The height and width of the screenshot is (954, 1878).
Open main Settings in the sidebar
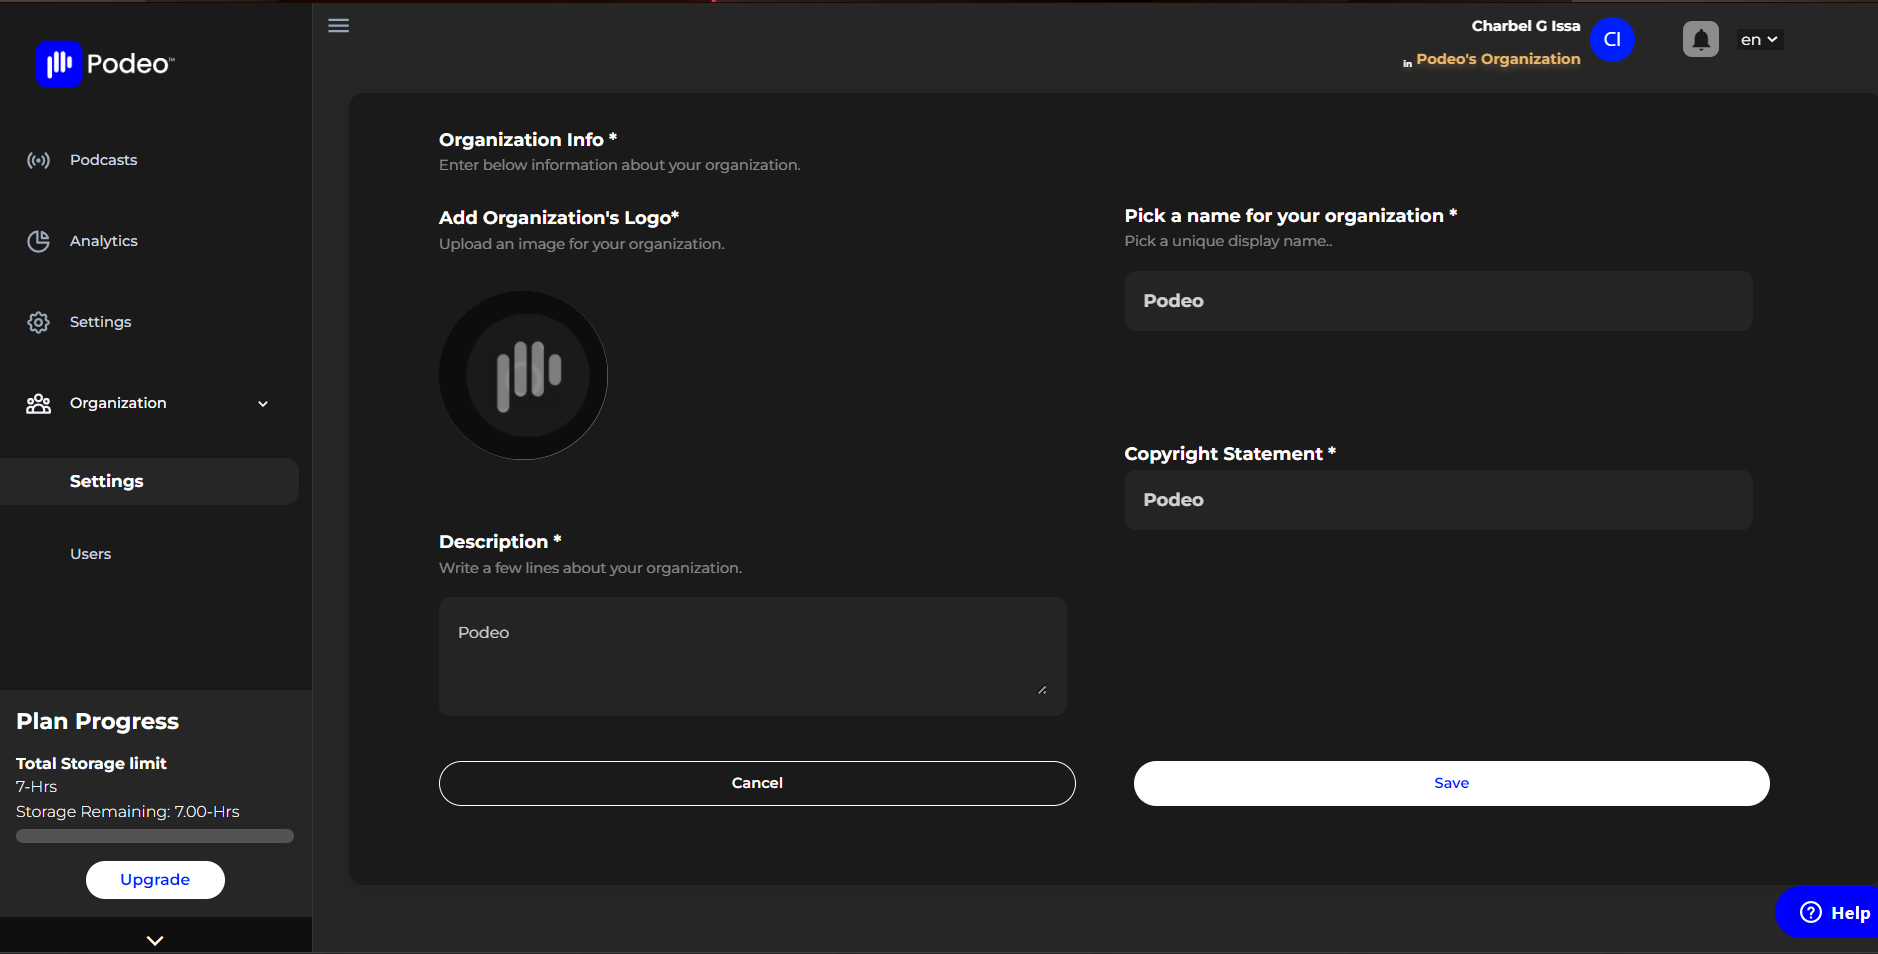(100, 322)
